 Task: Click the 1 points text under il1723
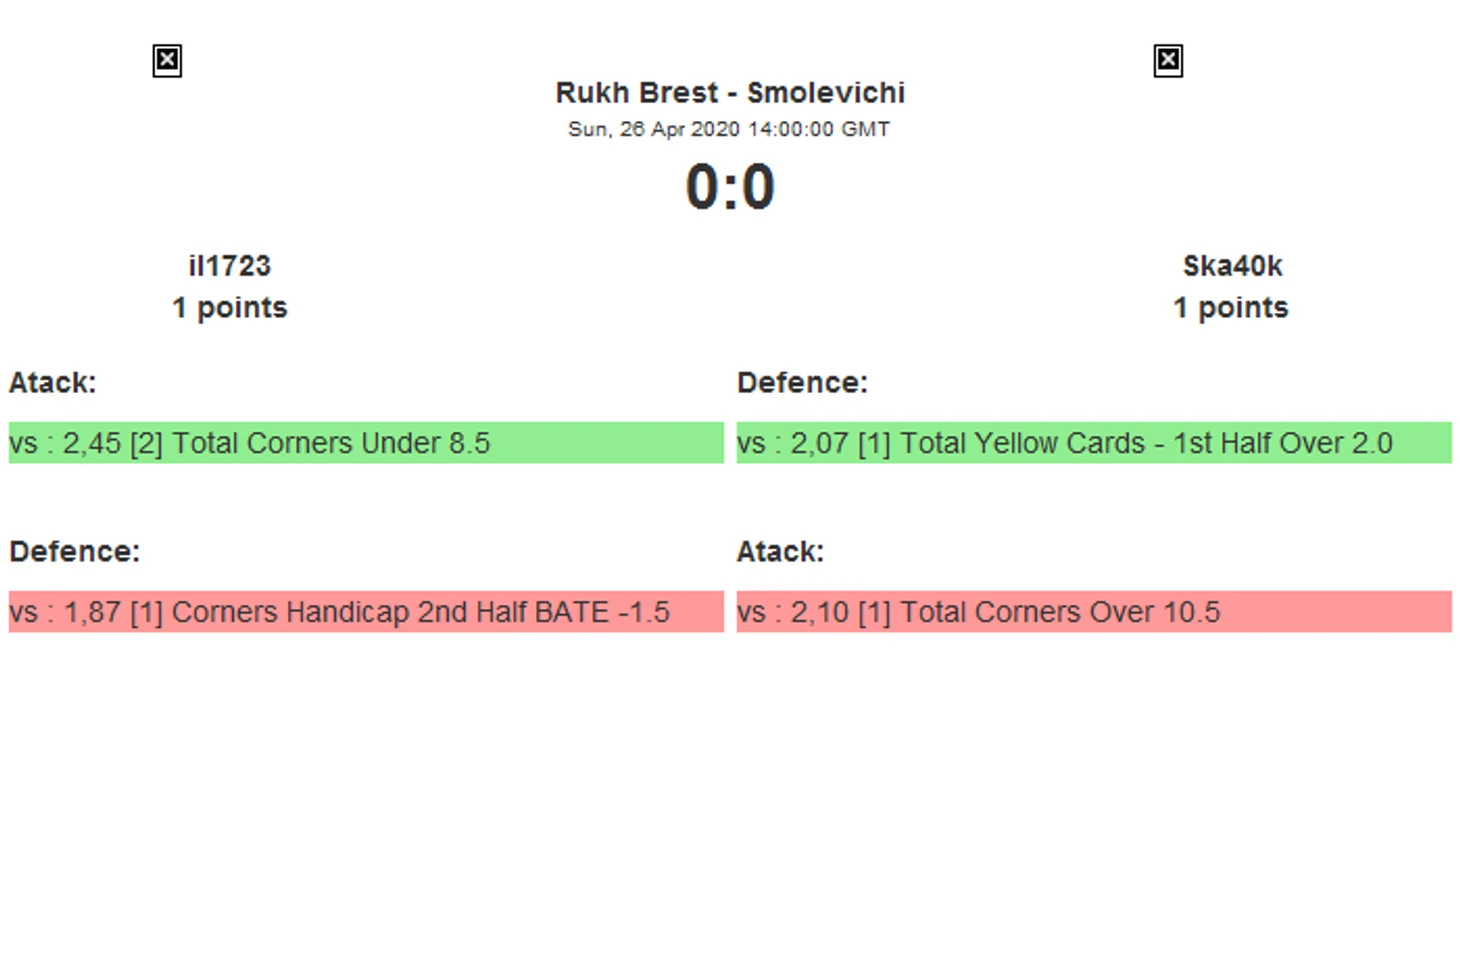[x=229, y=308]
